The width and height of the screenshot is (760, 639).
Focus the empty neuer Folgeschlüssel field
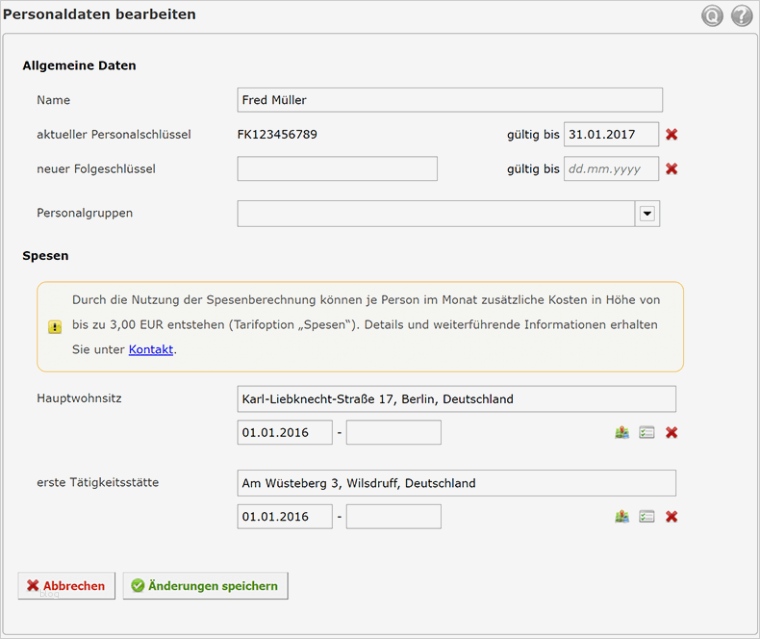click(337, 169)
